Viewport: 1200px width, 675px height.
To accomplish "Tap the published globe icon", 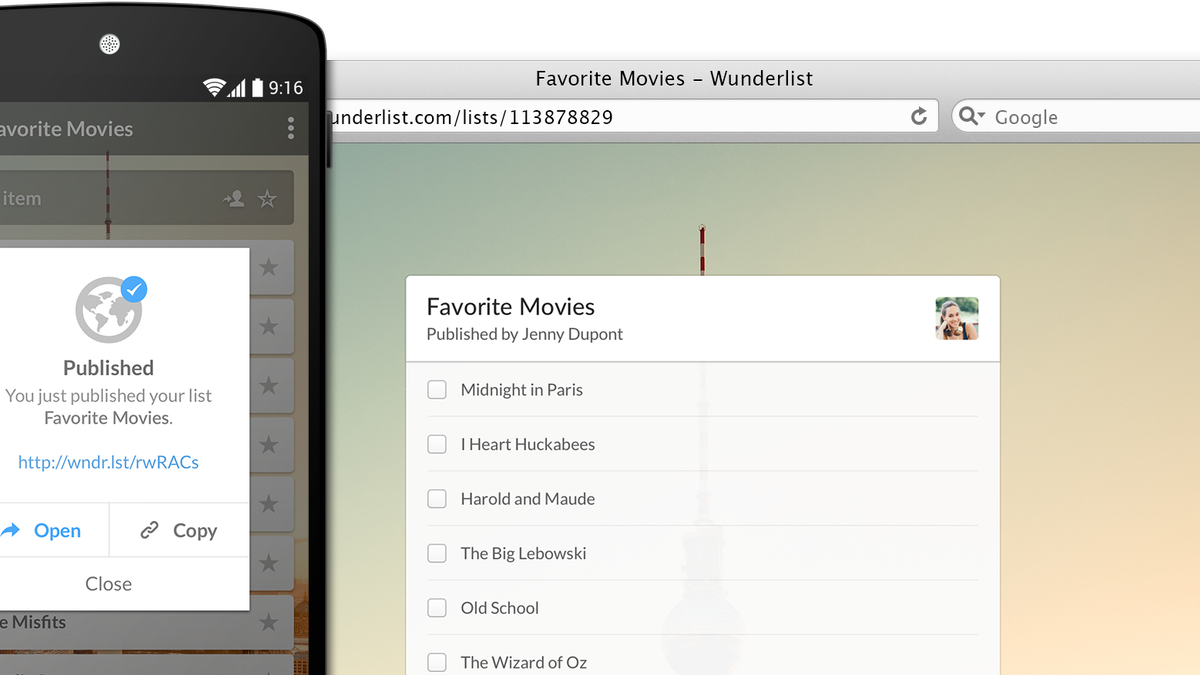I will (110, 310).
